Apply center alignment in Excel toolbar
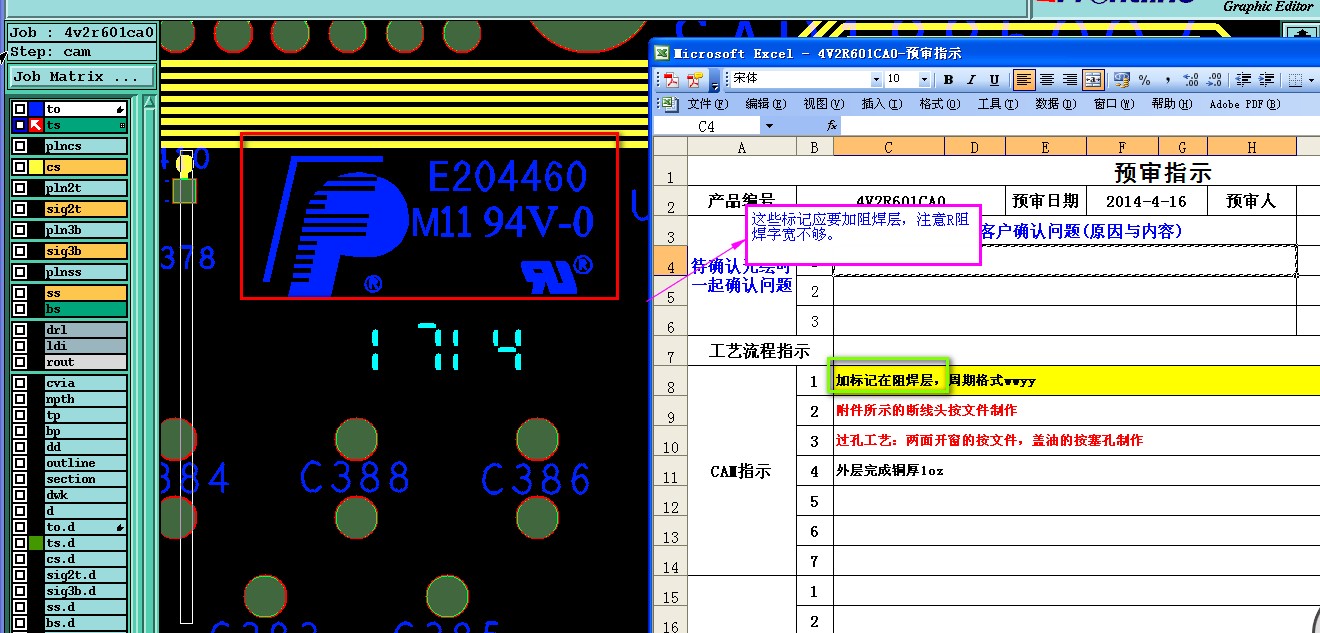Image resolution: width=1320 pixels, height=633 pixels. tap(1047, 80)
